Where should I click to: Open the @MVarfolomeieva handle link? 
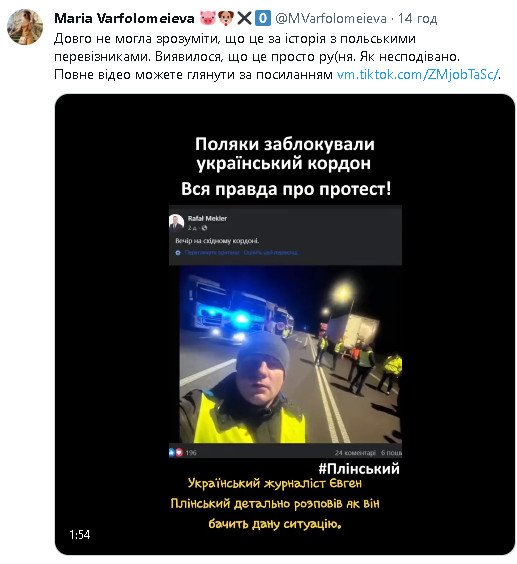point(331,18)
